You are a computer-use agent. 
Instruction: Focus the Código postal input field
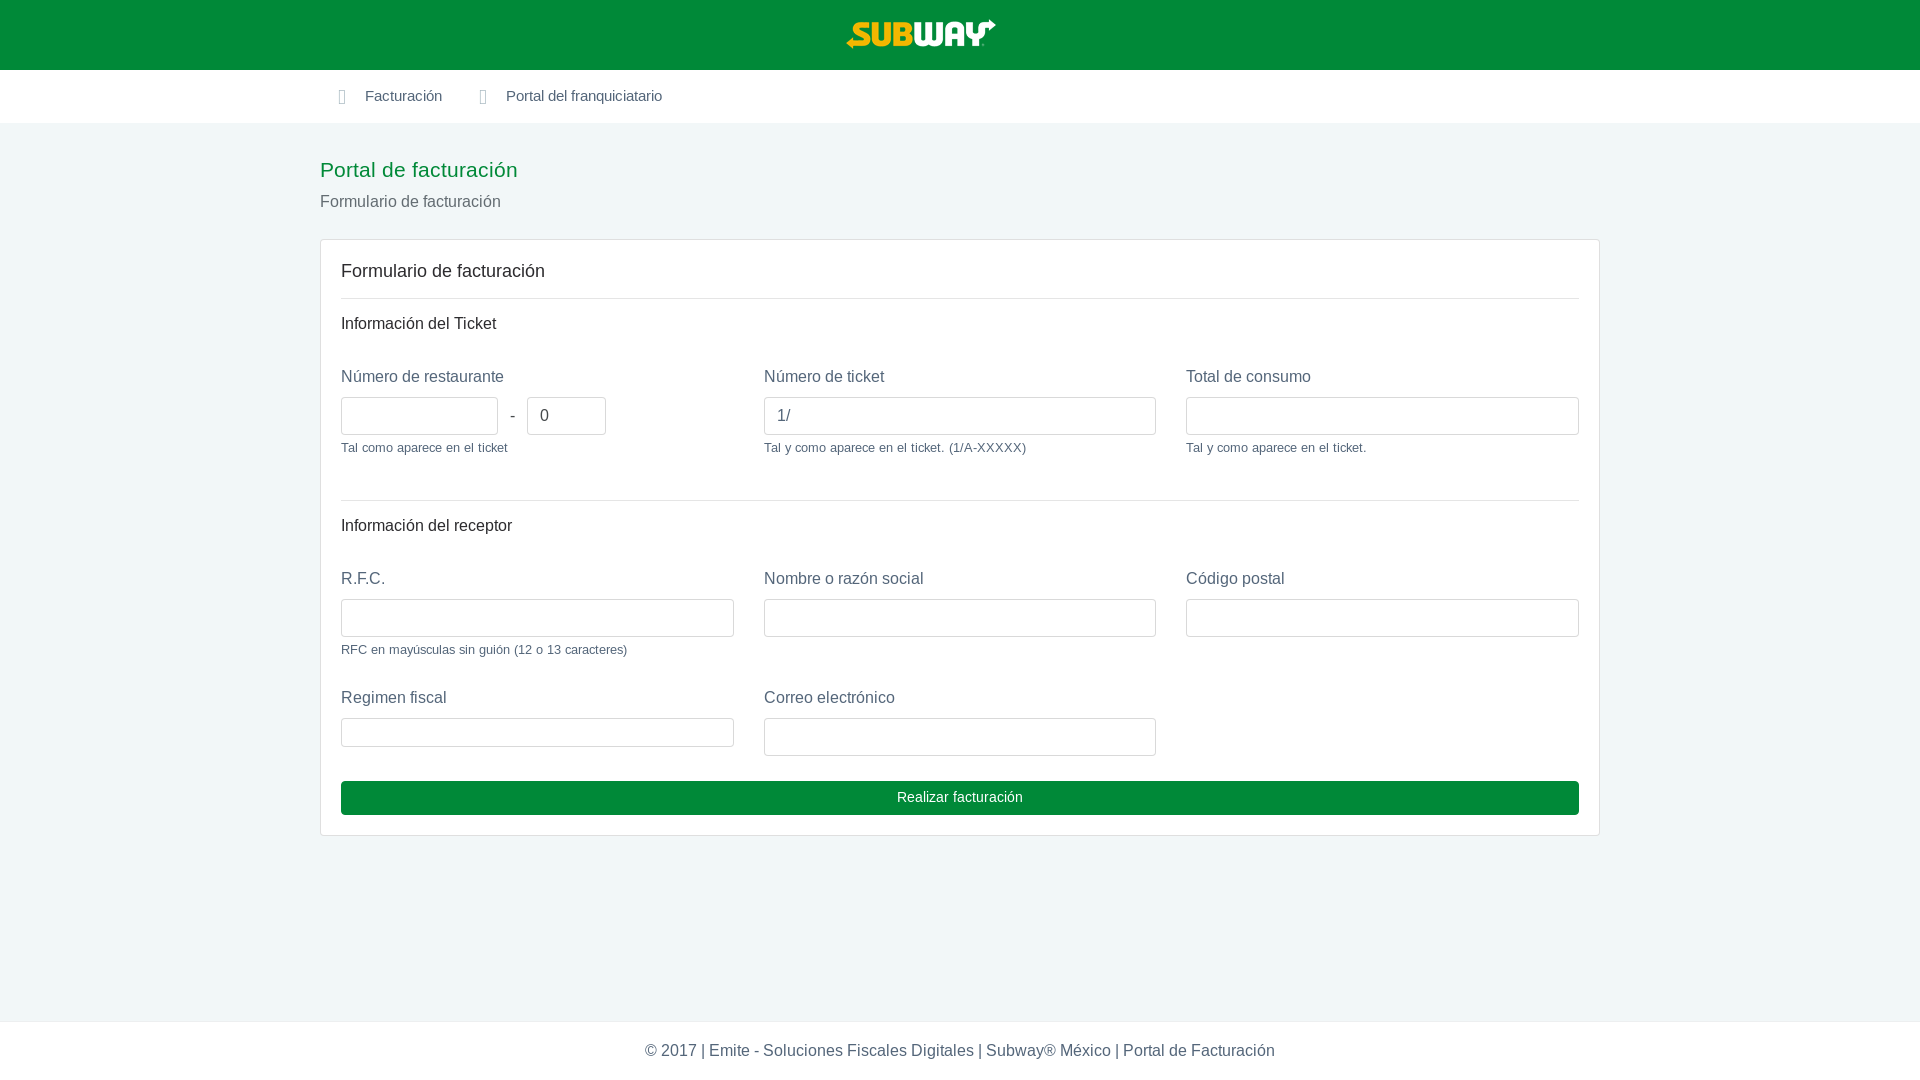pos(1382,618)
